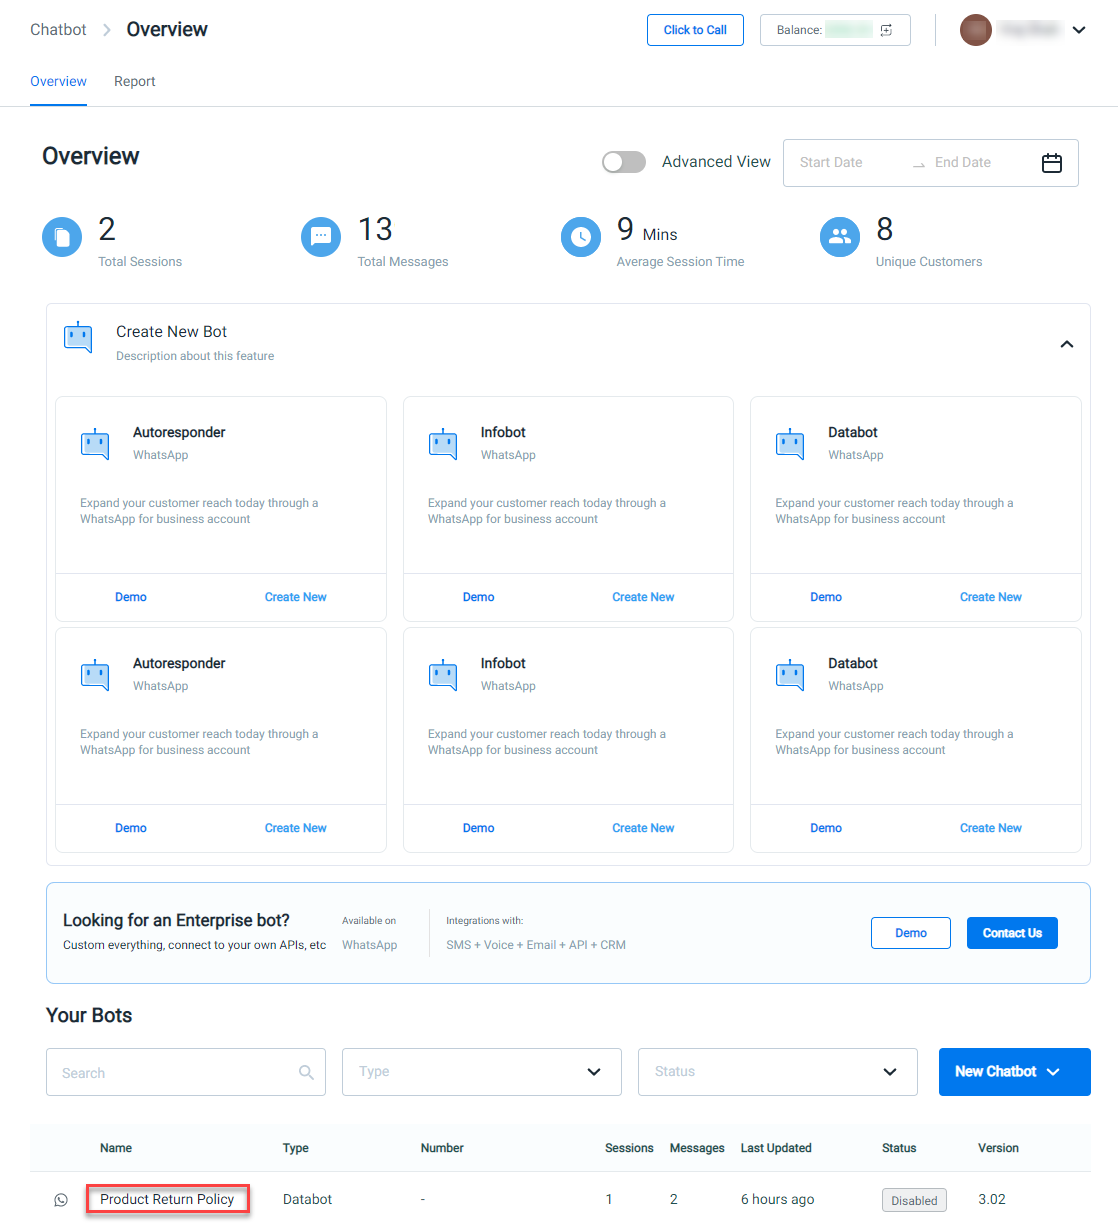Click Demo on first Databot card
The width and height of the screenshot is (1118, 1226).
coord(826,597)
